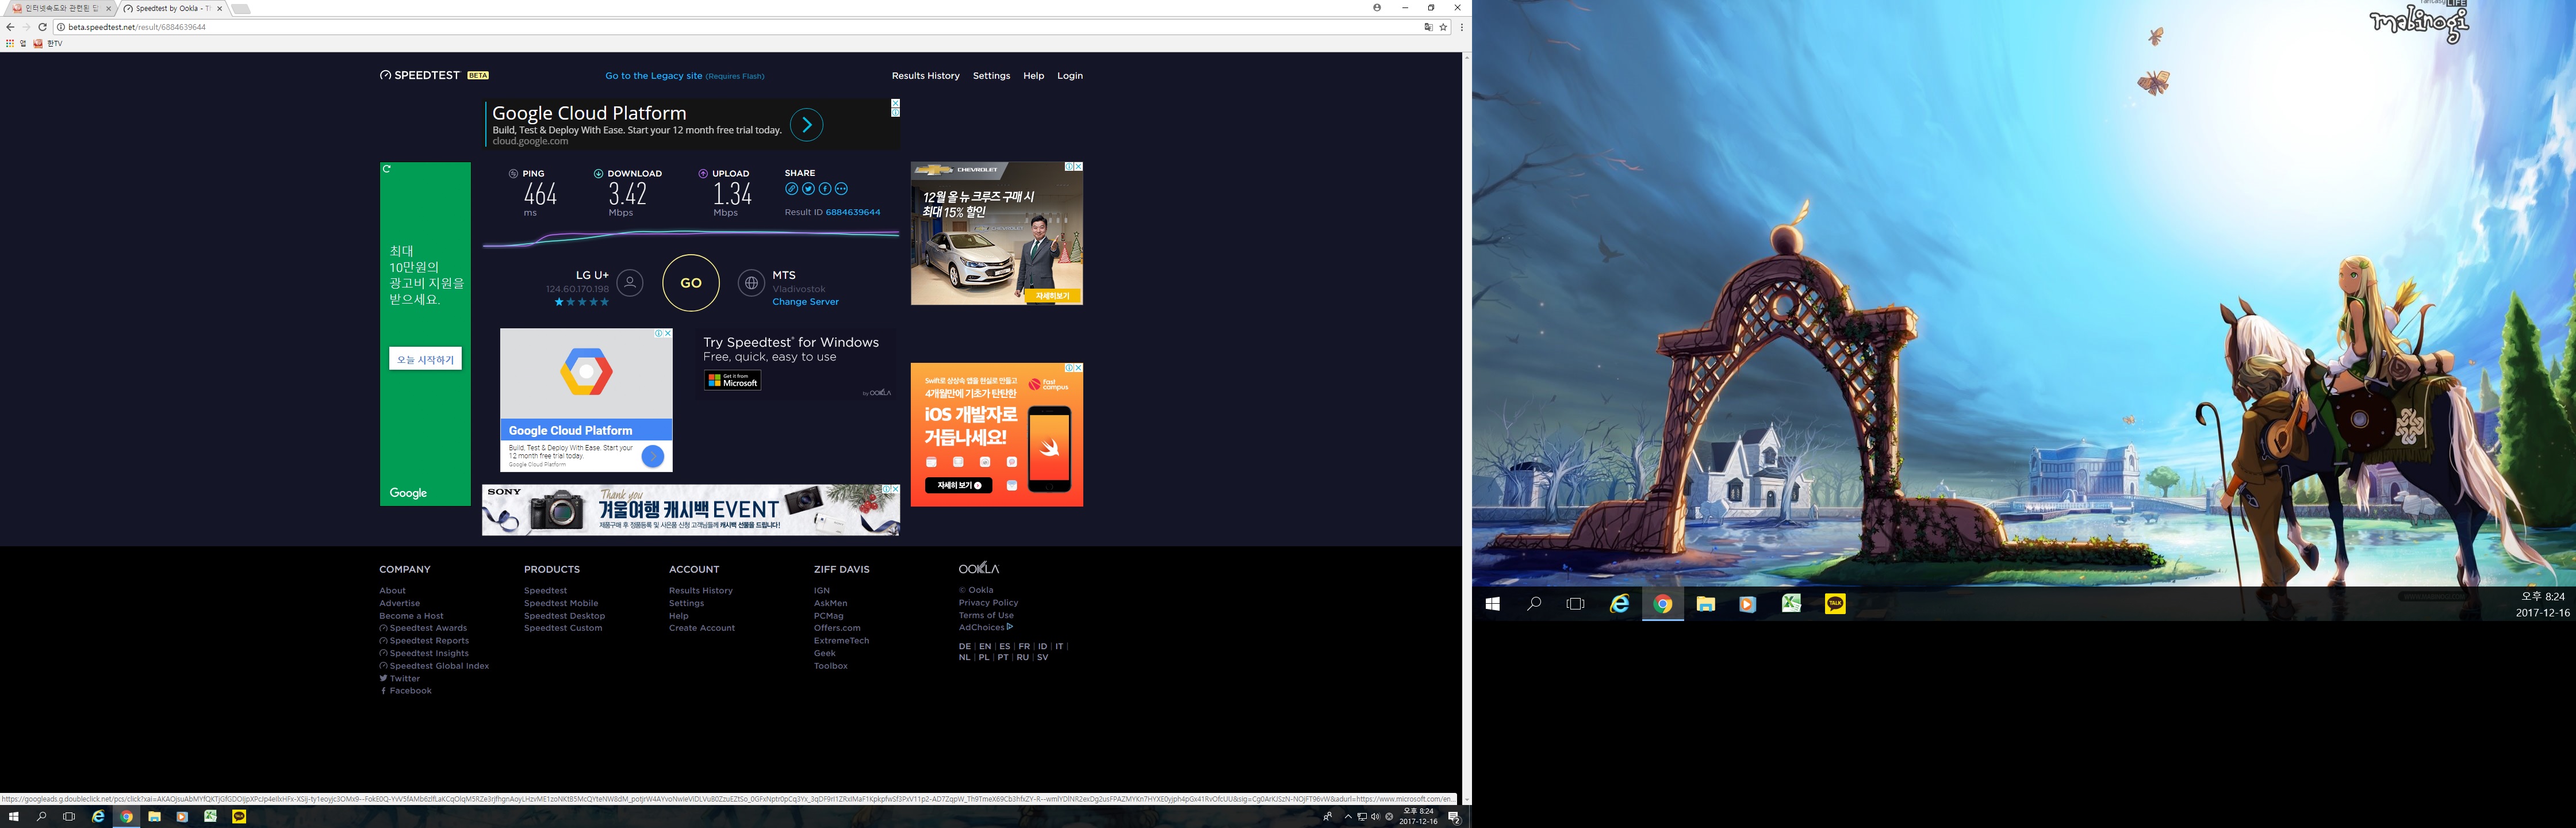
Task: Click the Change Server link
Action: click(x=805, y=302)
